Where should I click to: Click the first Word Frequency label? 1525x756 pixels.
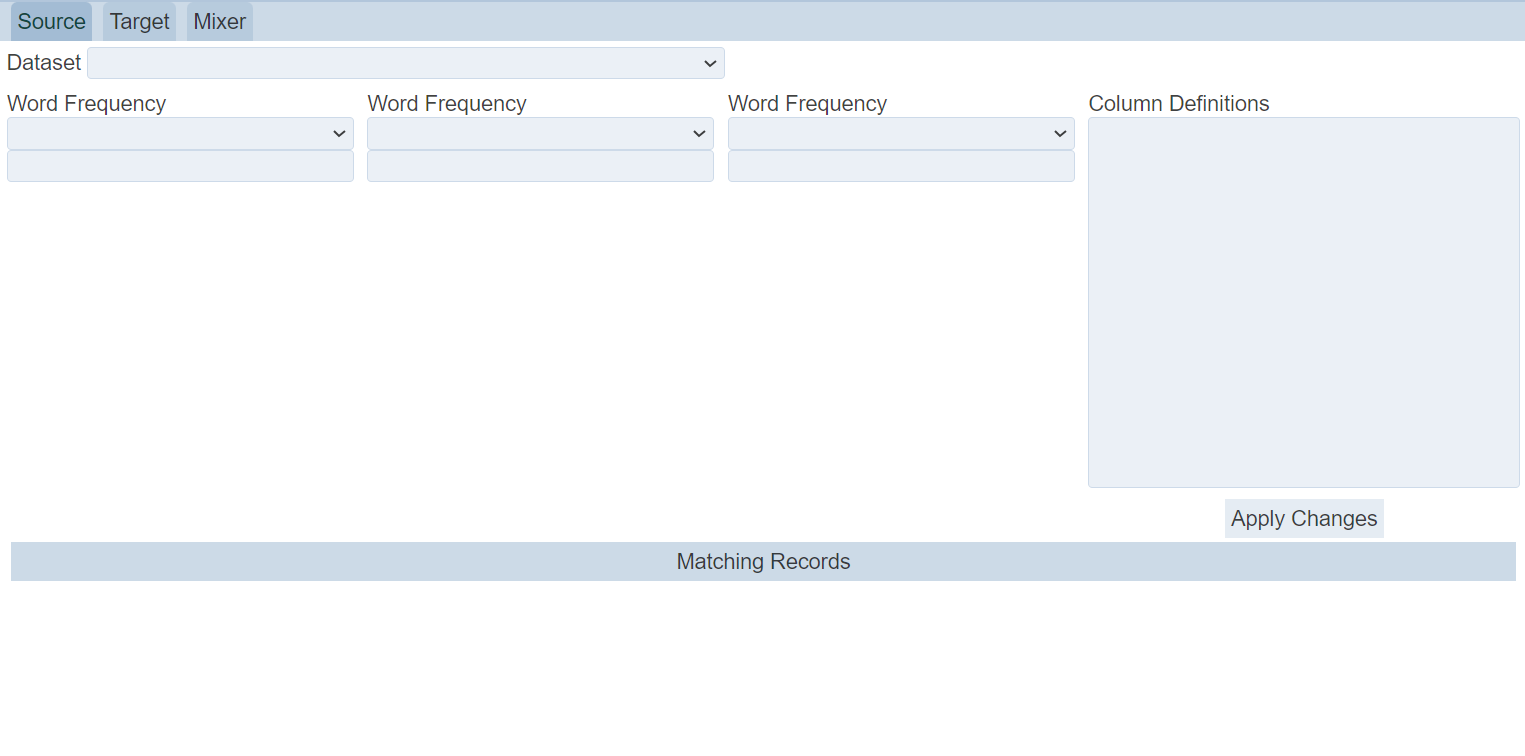tap(86, 104)
